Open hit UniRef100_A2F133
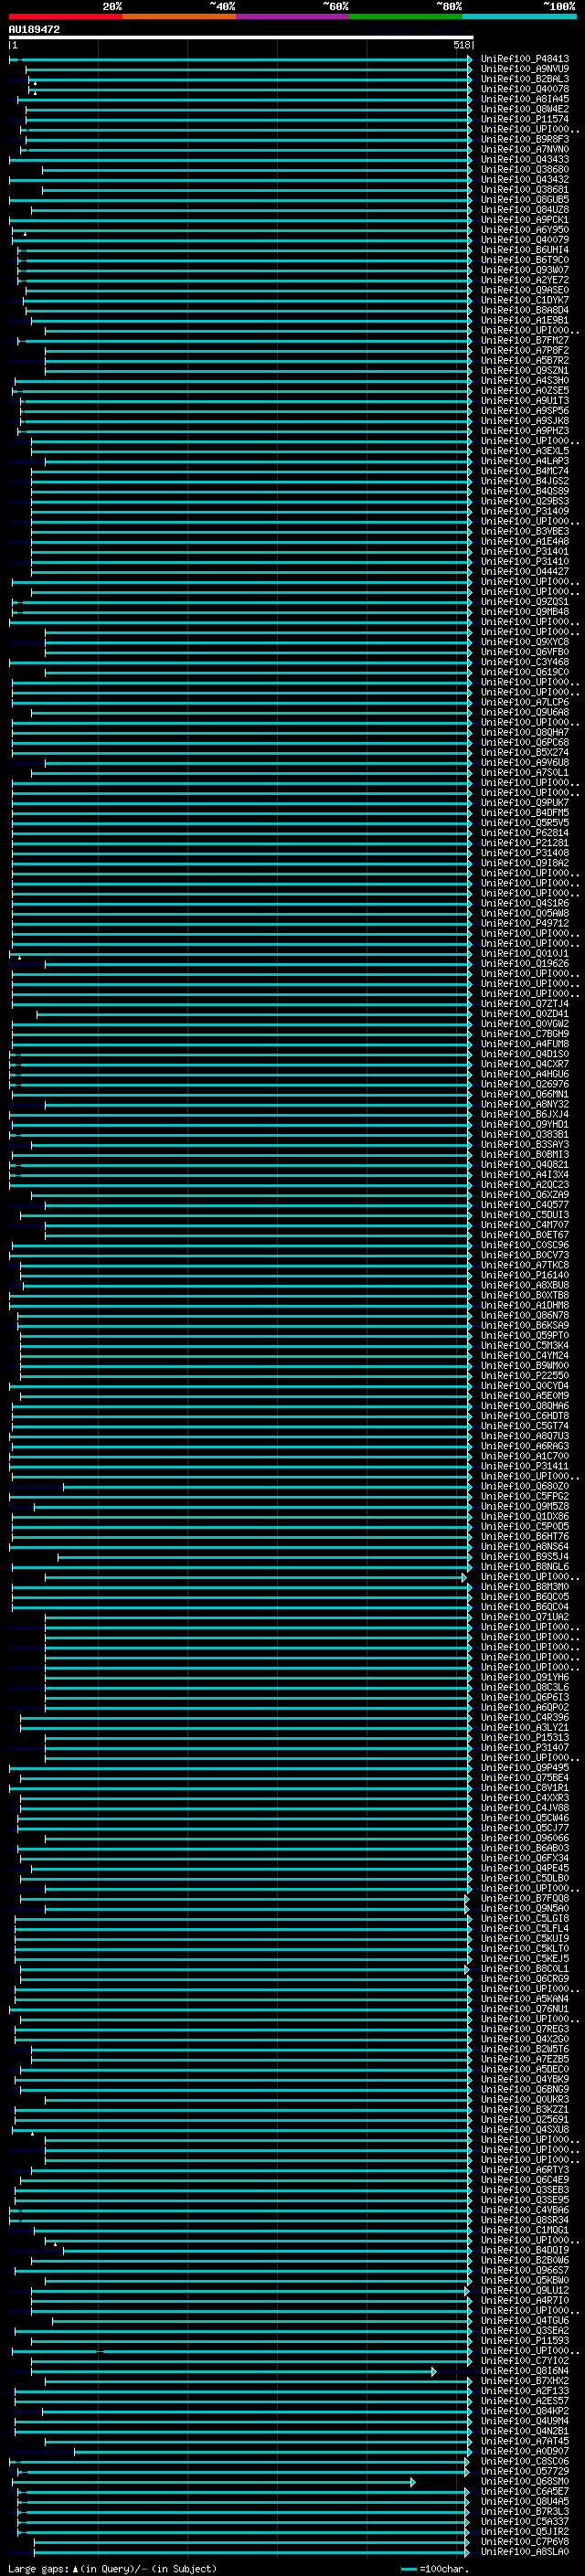 tap(525, 2391)
